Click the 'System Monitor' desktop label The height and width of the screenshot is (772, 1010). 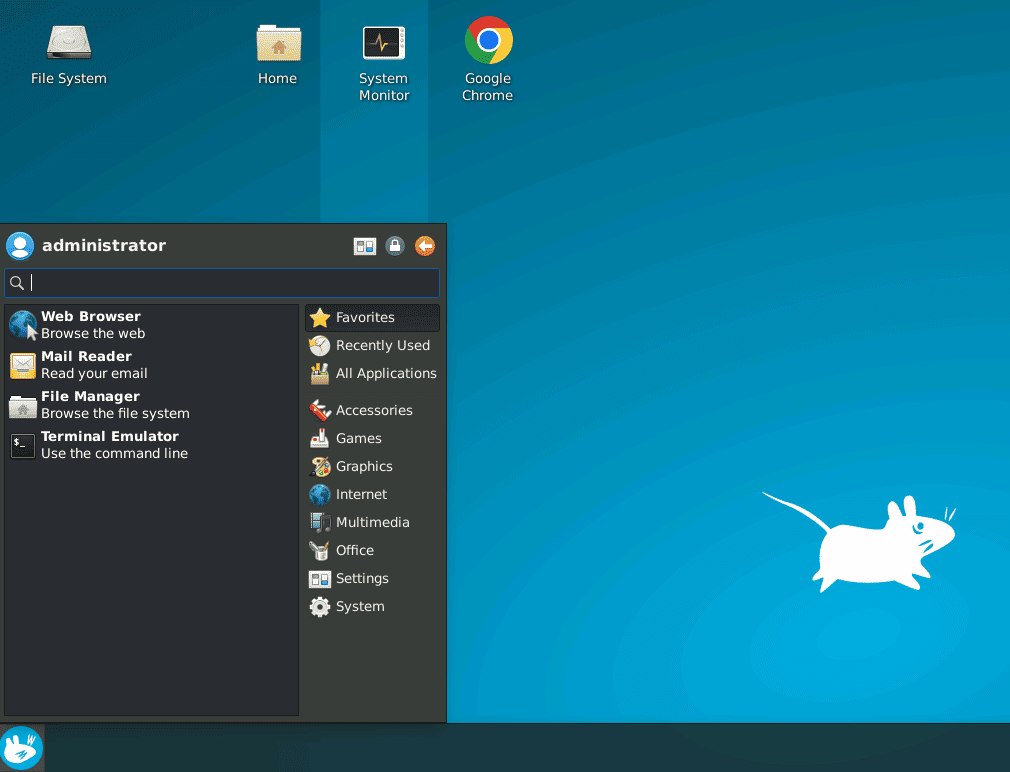click(384, 87)
